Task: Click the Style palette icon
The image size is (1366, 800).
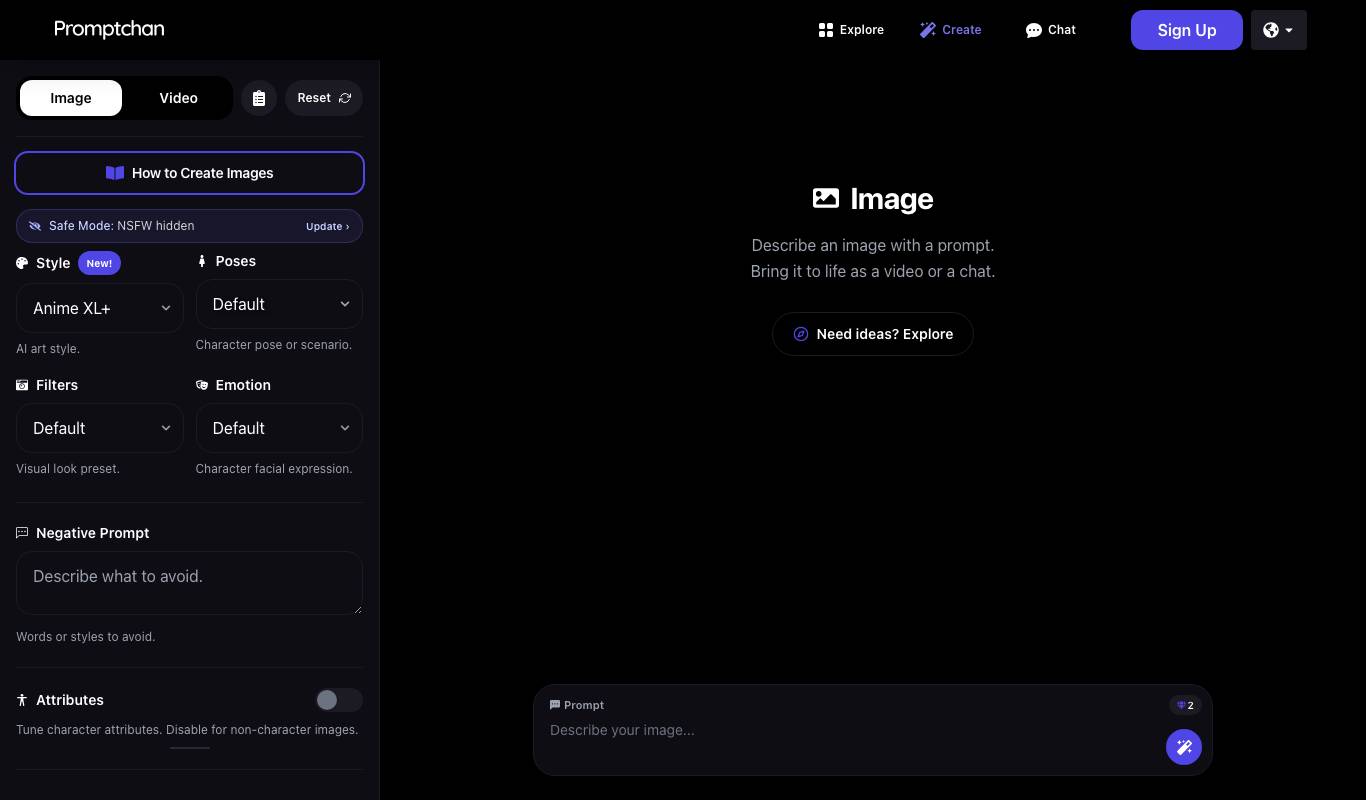Action: tap(22, 263)
